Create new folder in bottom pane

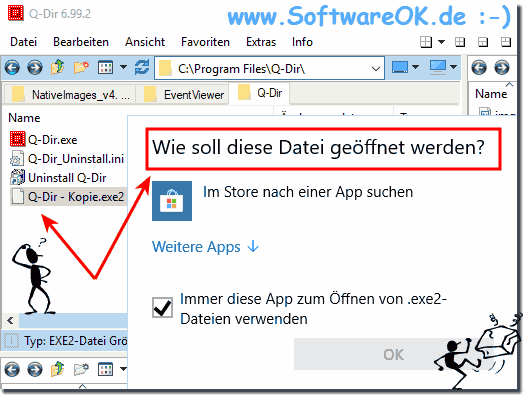point(81,369)
